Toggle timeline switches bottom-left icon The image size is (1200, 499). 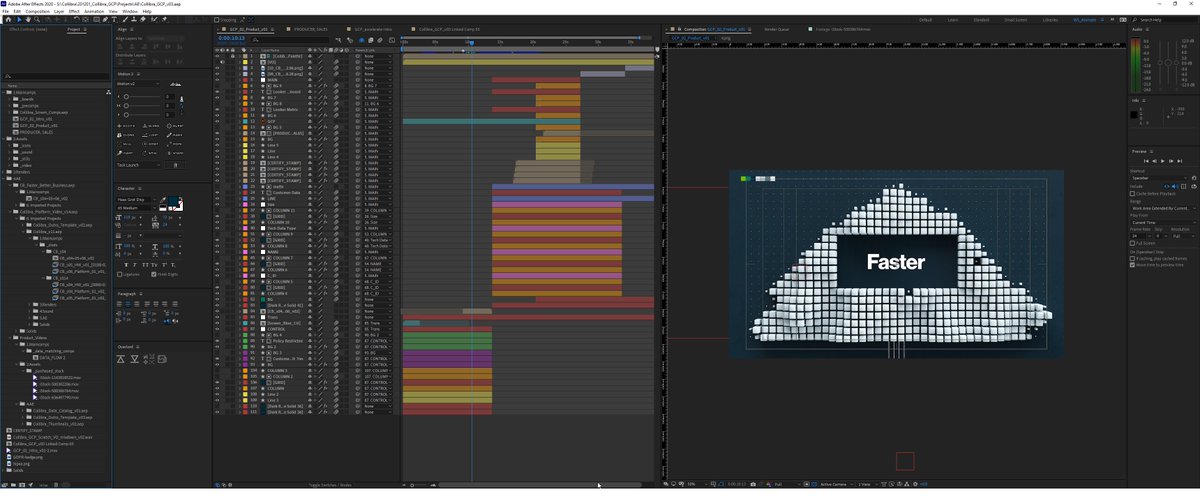(218, 485)
